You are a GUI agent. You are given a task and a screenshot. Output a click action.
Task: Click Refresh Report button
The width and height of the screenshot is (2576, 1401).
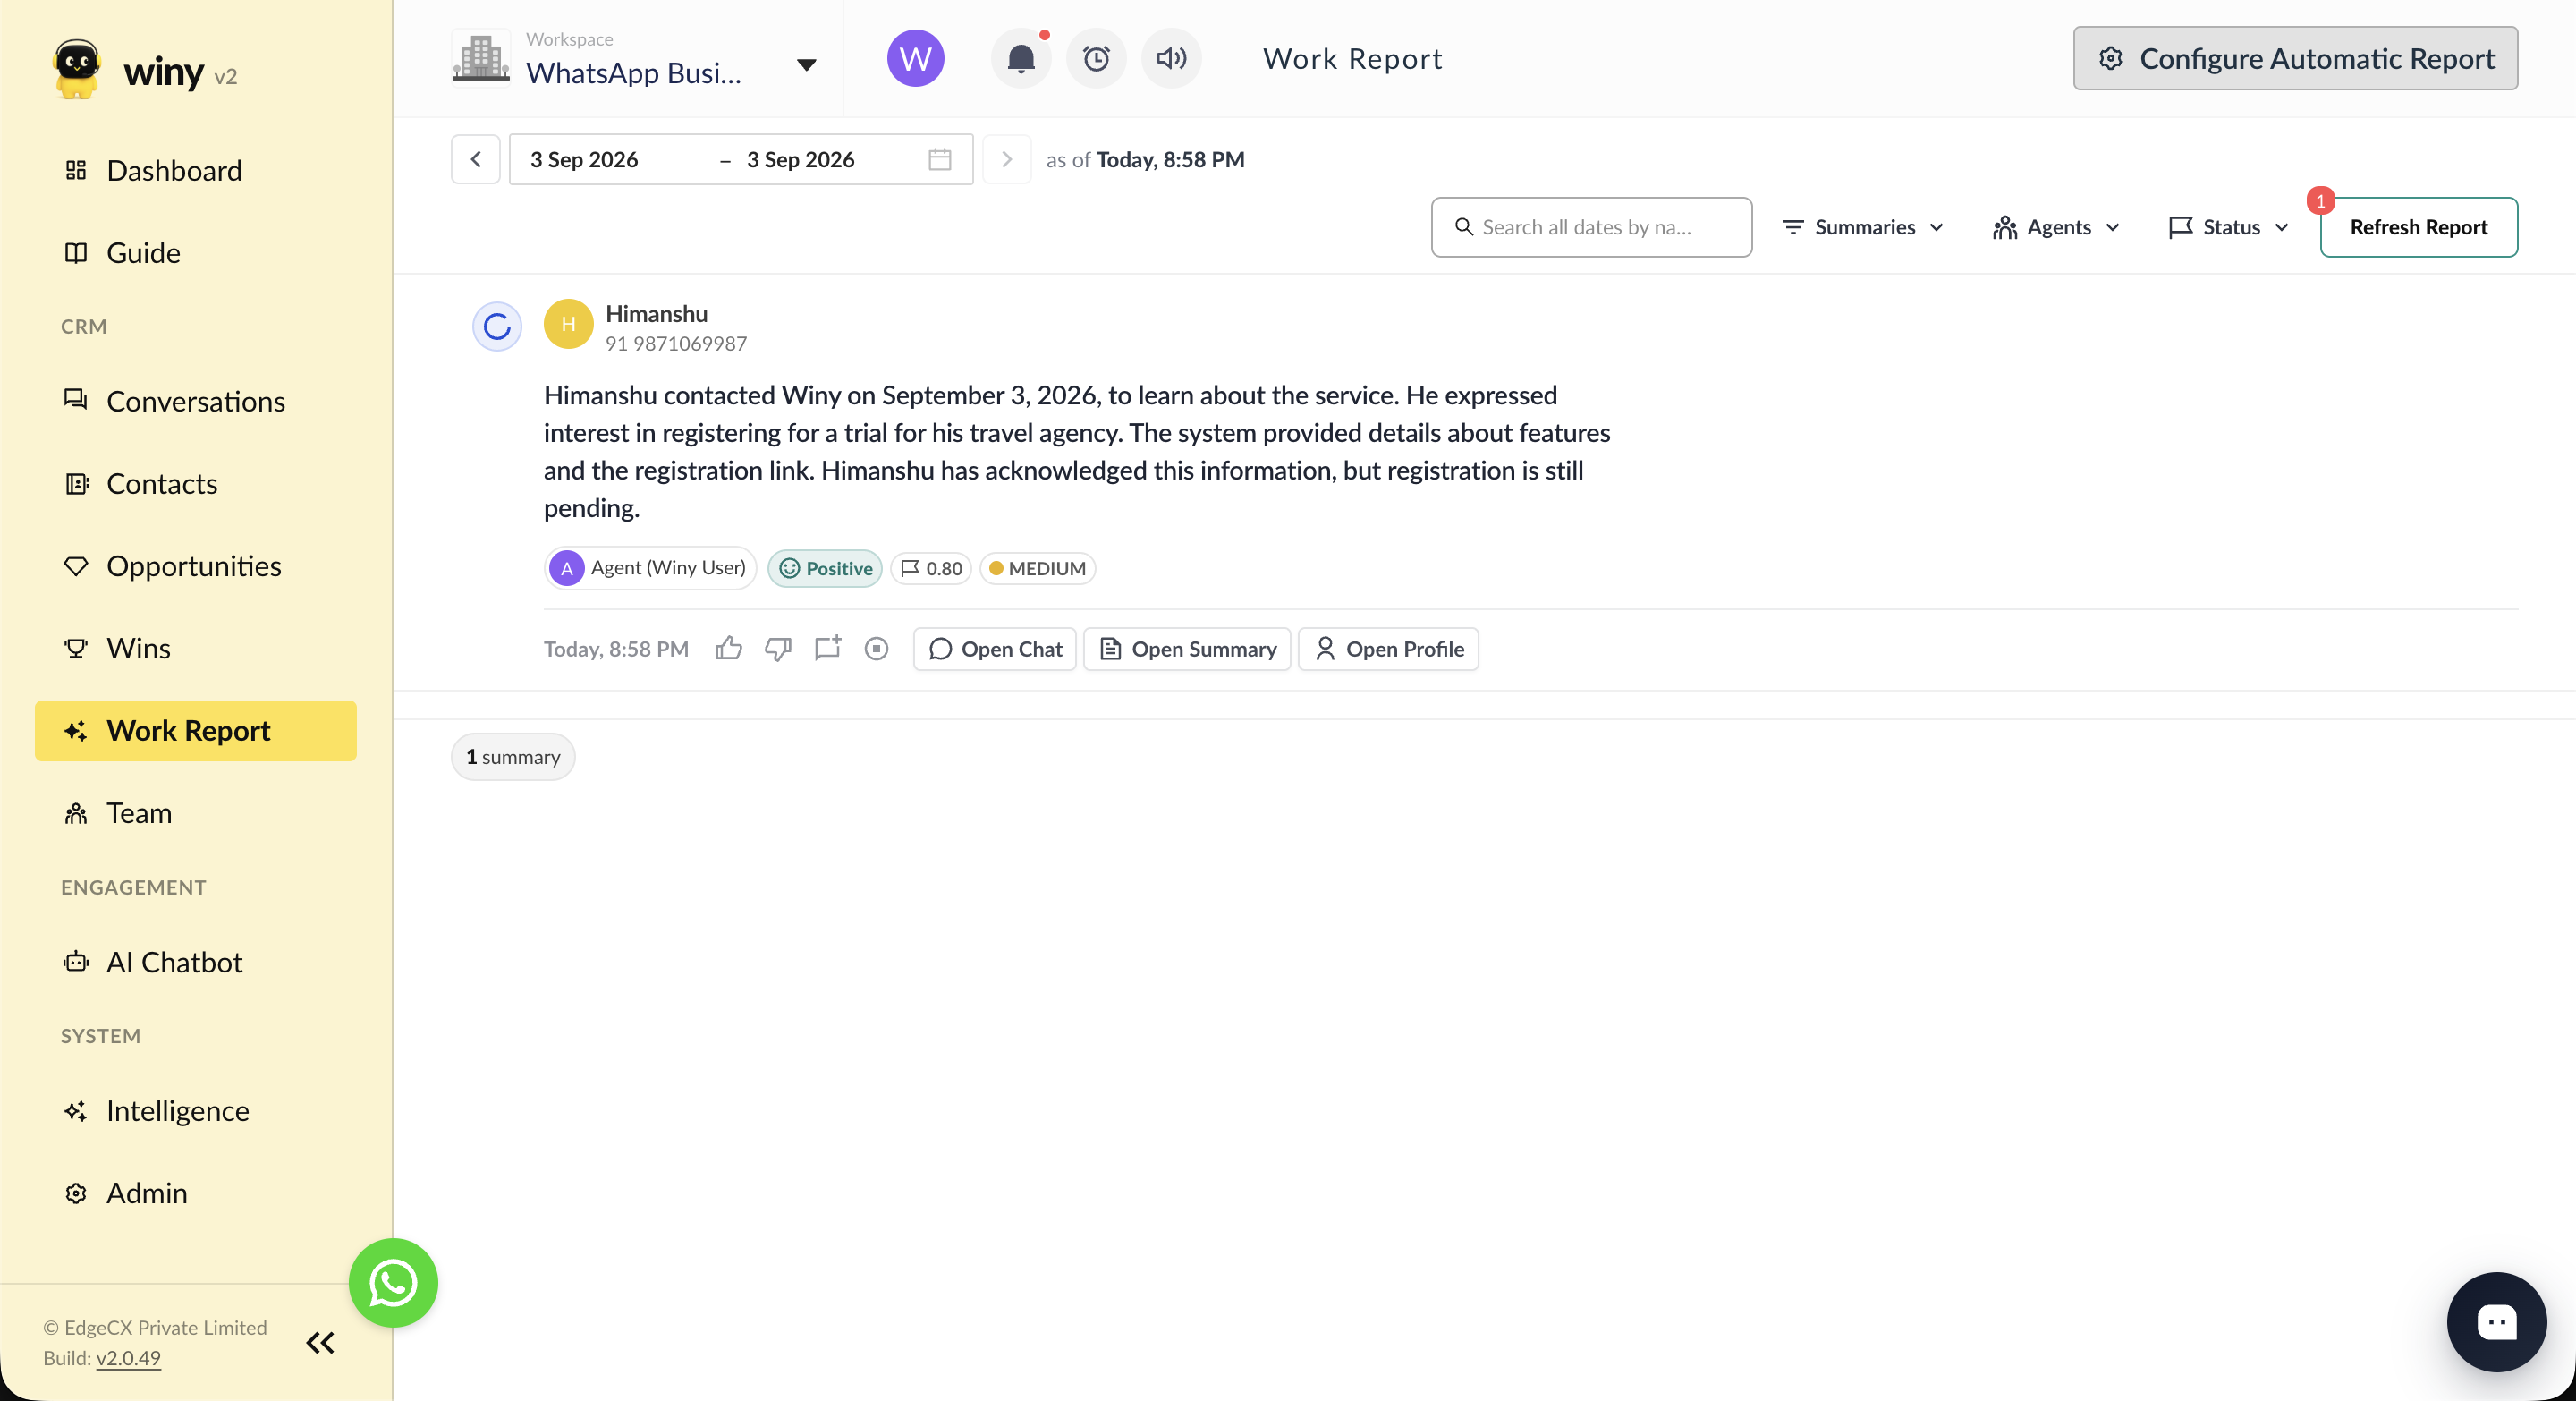pyautogui.click(x=2418, y=227)
